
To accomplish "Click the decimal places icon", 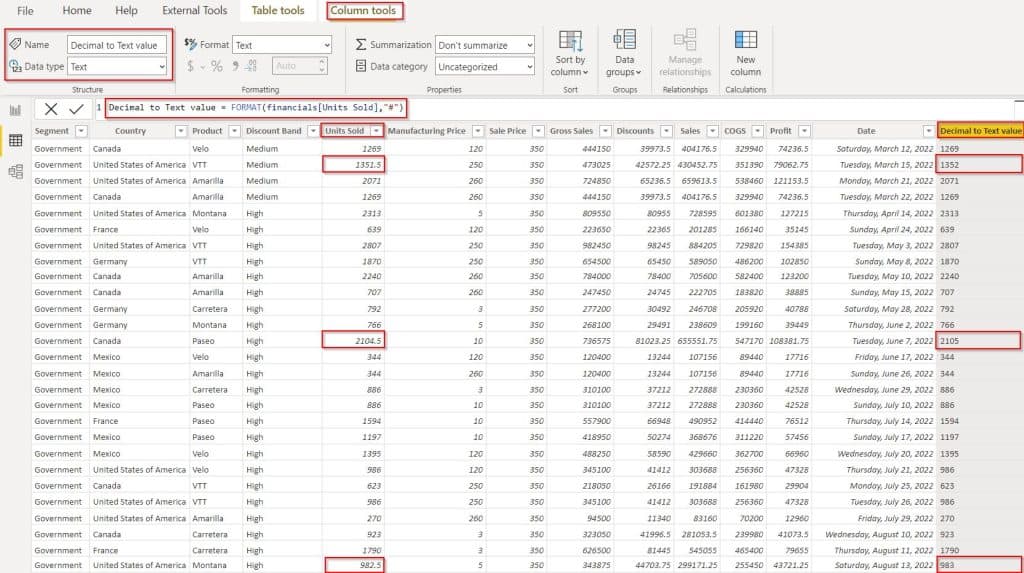I will pos(252,66).
